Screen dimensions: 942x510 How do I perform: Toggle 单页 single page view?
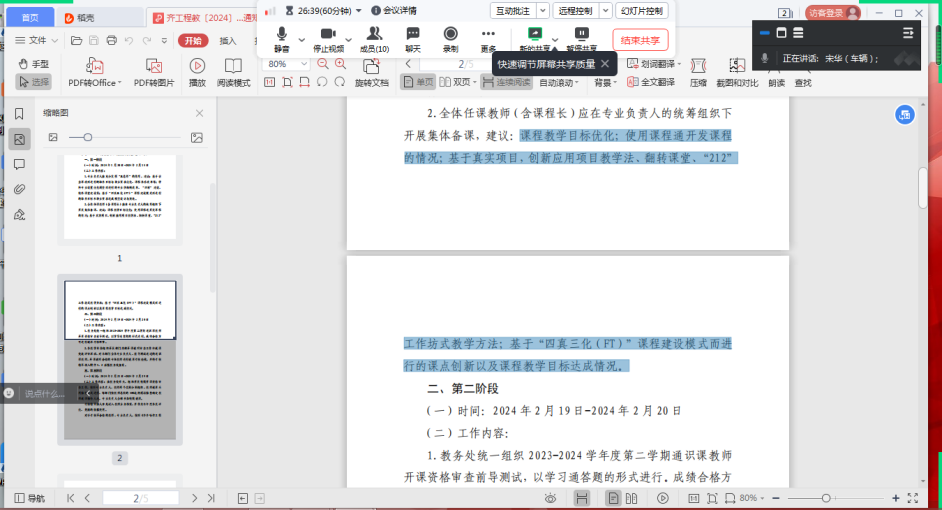419,82
